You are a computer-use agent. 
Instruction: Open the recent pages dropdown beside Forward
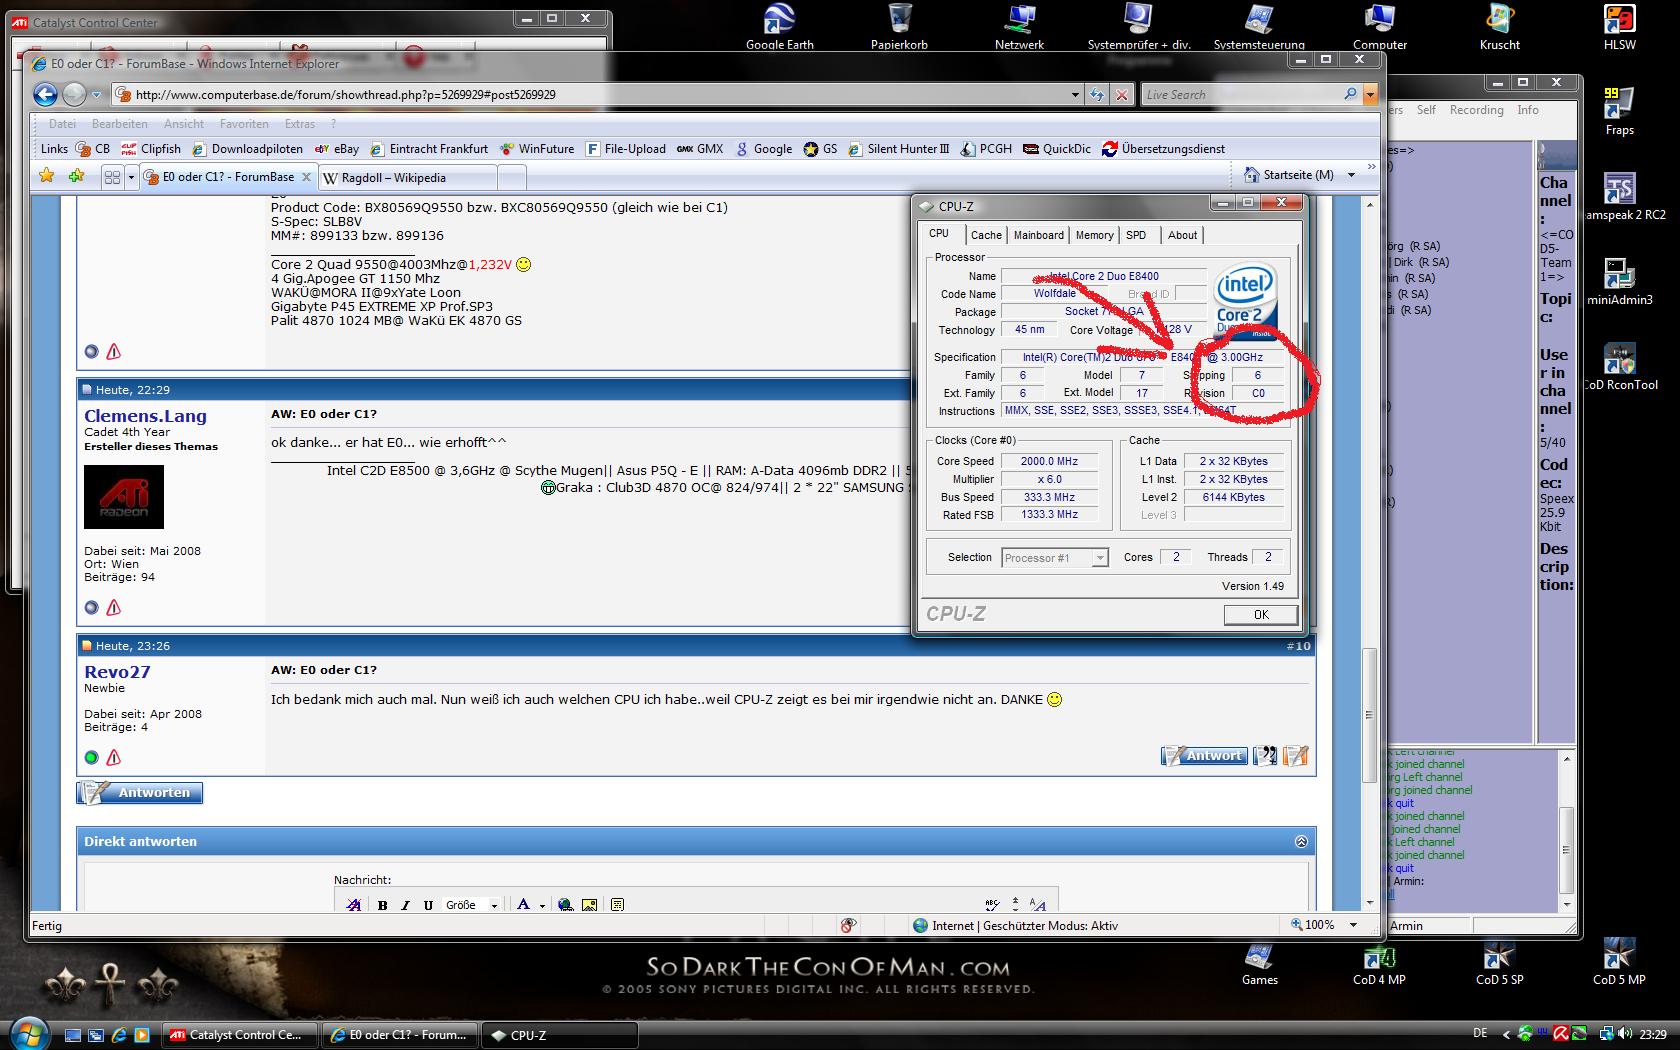coord(96,95)
